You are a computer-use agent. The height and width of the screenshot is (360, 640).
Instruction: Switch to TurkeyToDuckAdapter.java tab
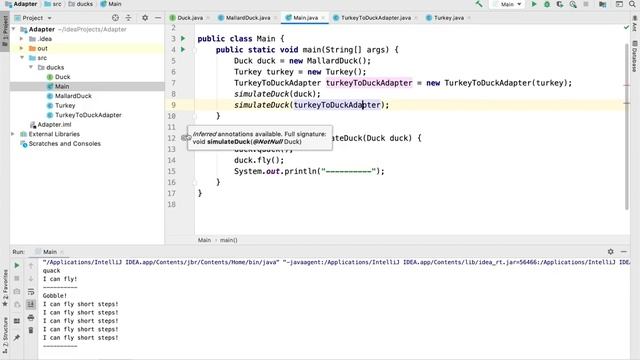tap(376, 18)
